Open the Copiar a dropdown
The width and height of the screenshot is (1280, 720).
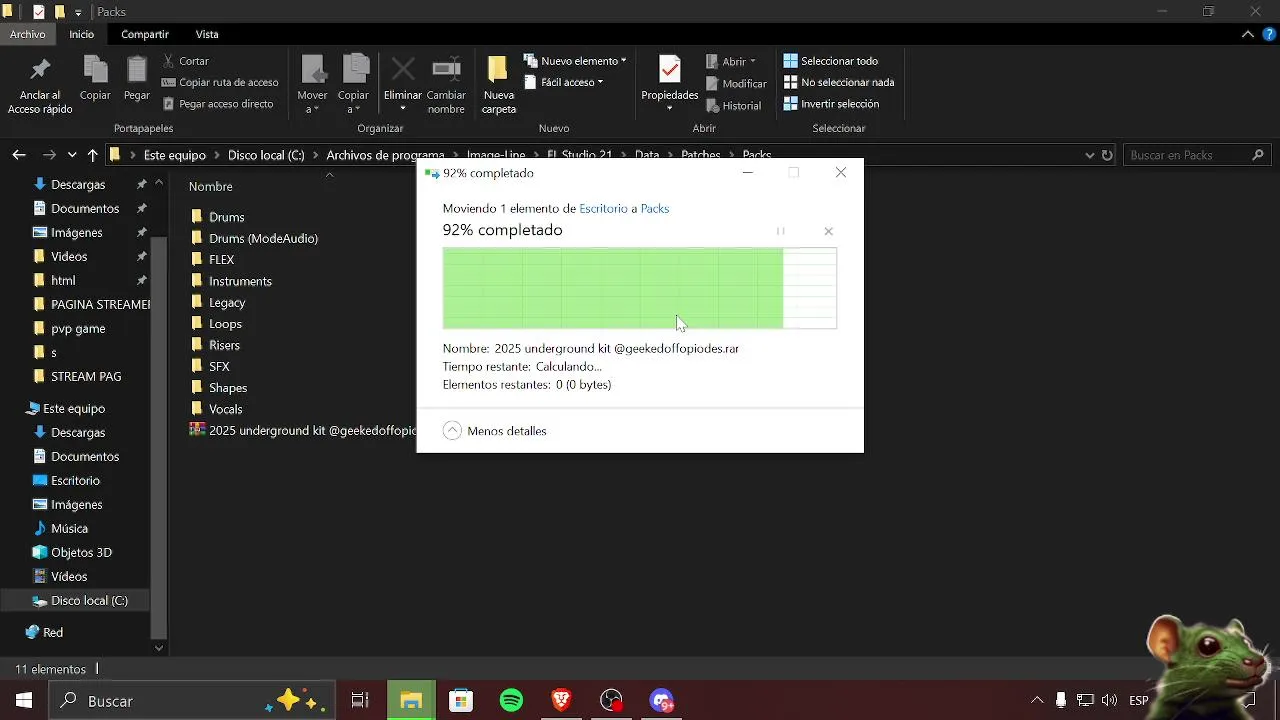point(354,85)
